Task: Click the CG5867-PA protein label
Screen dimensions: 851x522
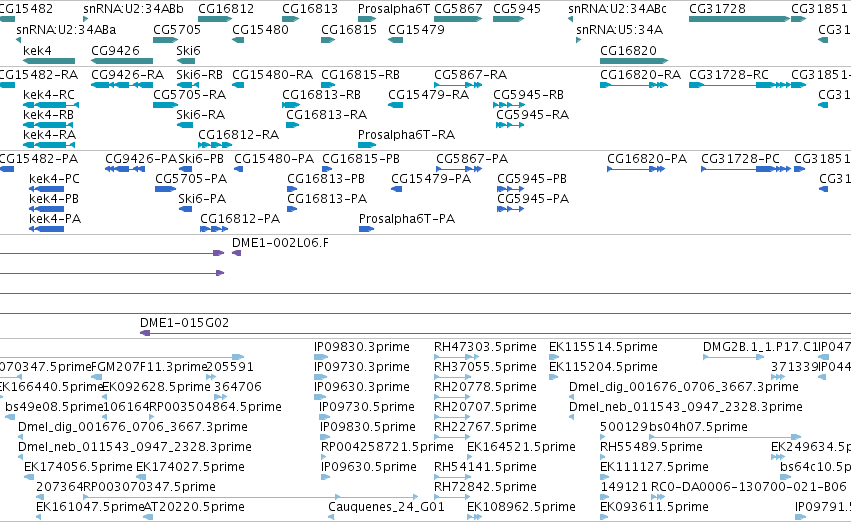Action: click(x=472, y=159)
